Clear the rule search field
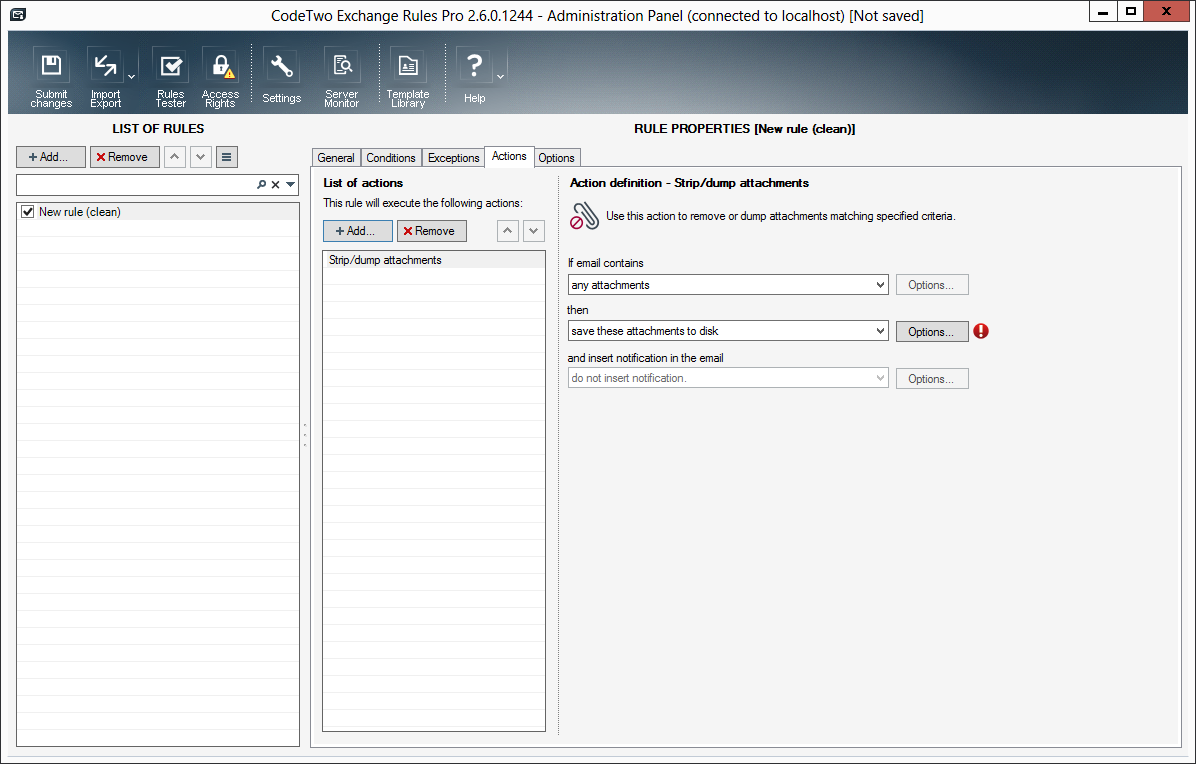 coord(275,185)
